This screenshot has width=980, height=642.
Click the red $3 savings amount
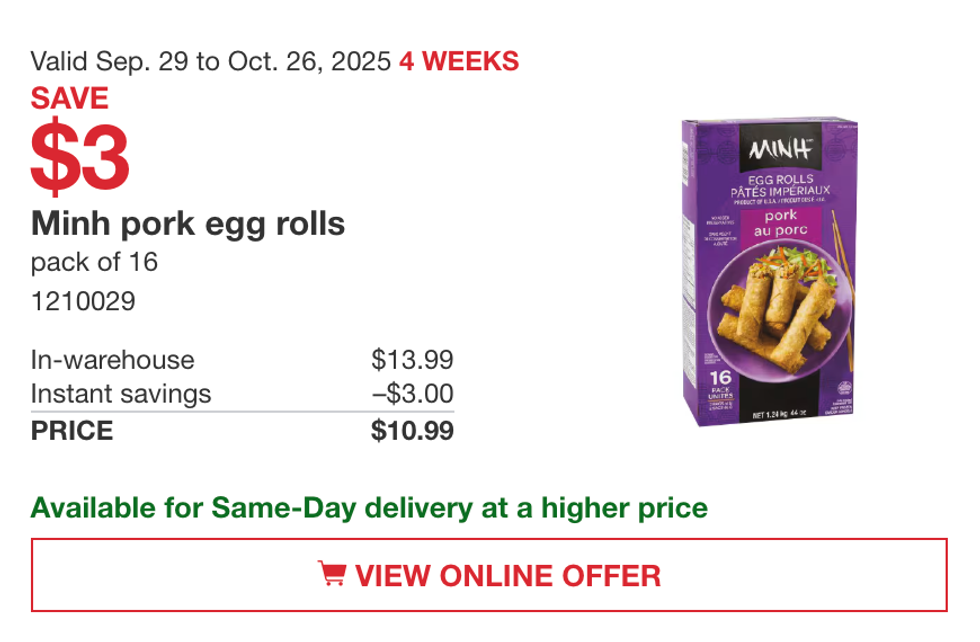[x=80, y=157]
